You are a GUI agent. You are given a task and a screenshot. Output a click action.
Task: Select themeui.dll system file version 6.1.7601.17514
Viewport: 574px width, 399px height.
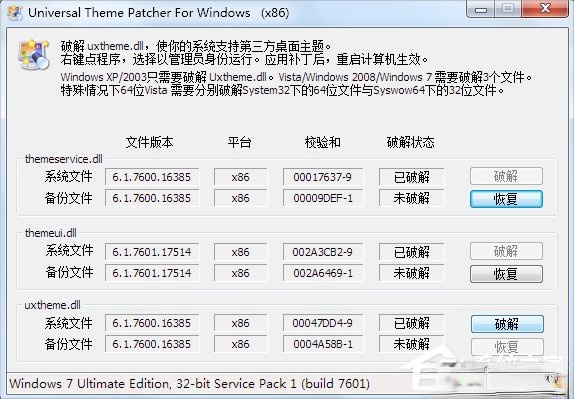coord(152,252)
